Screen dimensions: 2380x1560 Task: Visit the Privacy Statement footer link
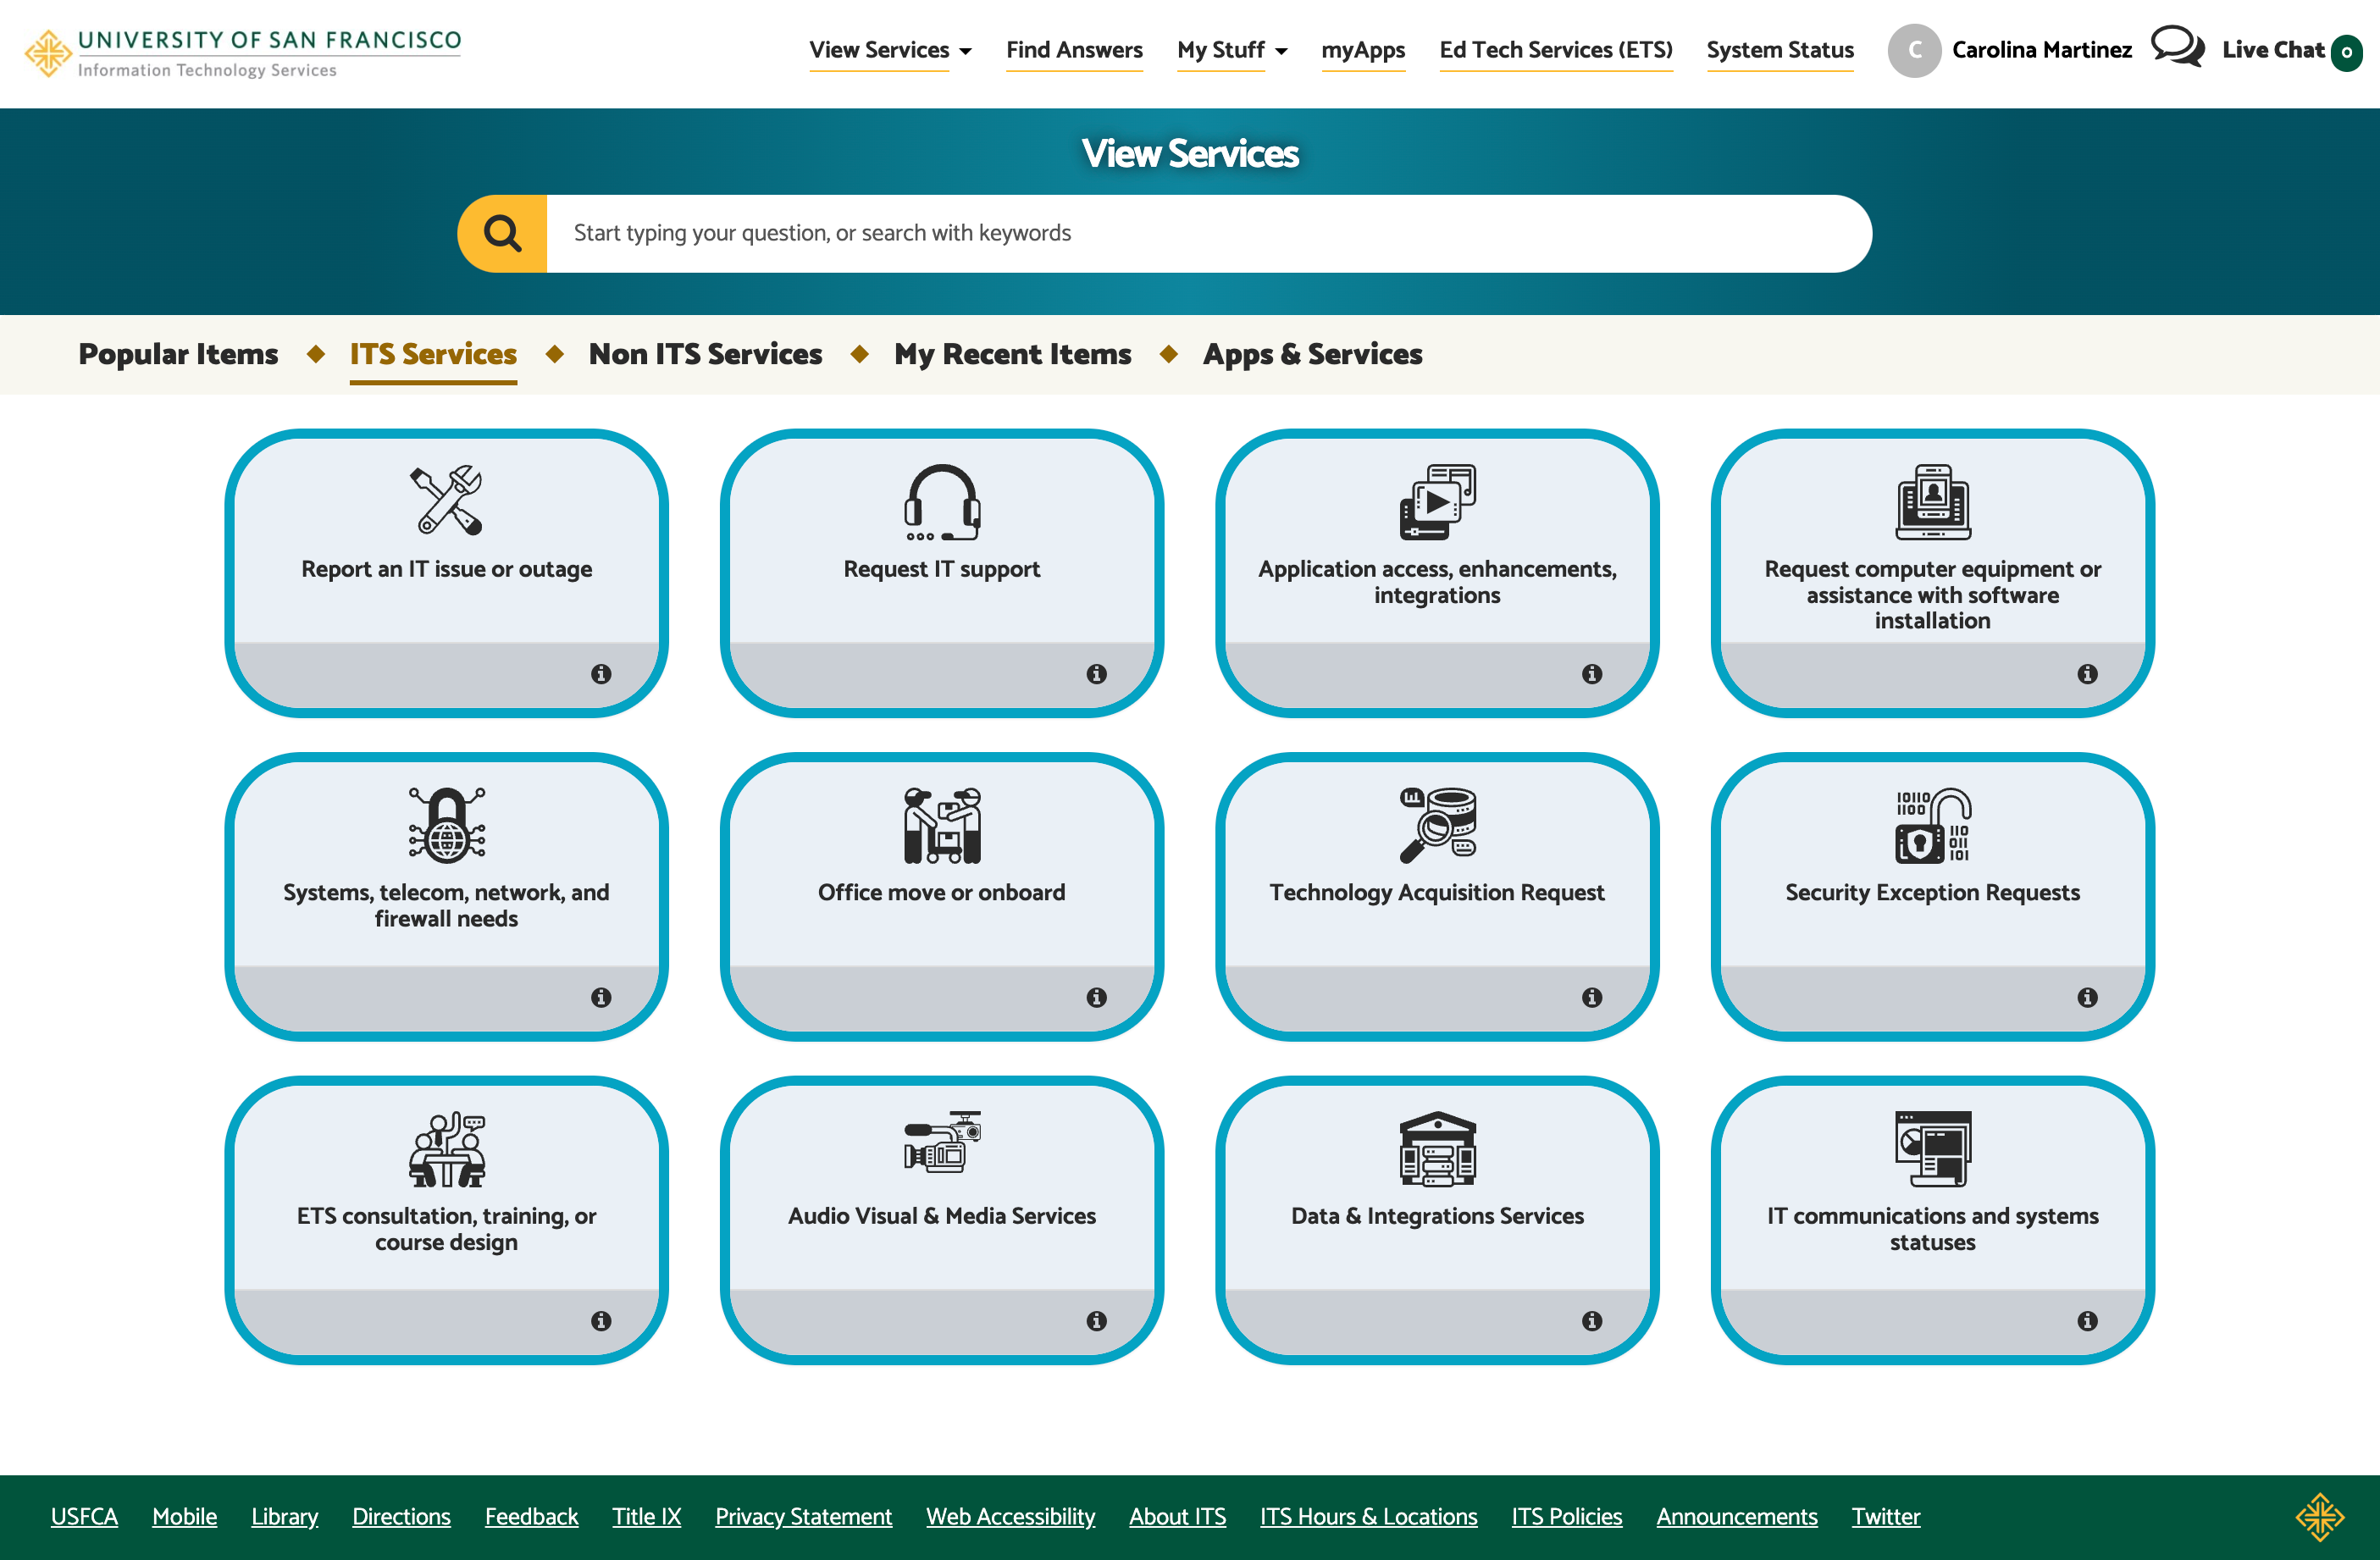(x=803, y=1516)
